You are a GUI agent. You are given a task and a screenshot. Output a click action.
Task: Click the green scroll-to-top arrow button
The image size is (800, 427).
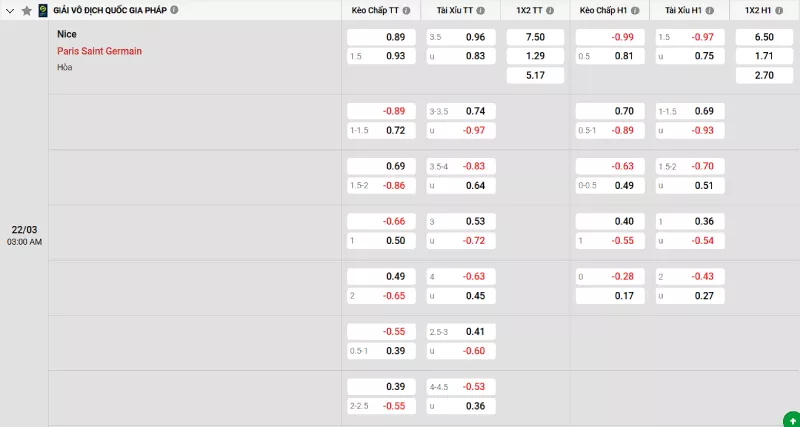pos(790,417)
